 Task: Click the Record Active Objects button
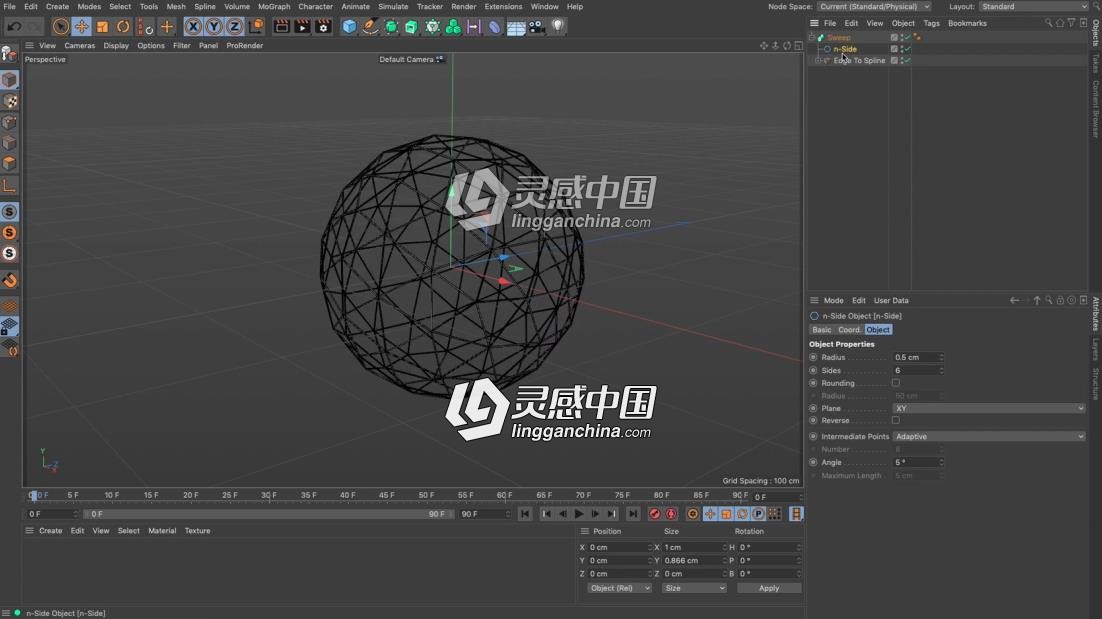click(x=654, y=514)
